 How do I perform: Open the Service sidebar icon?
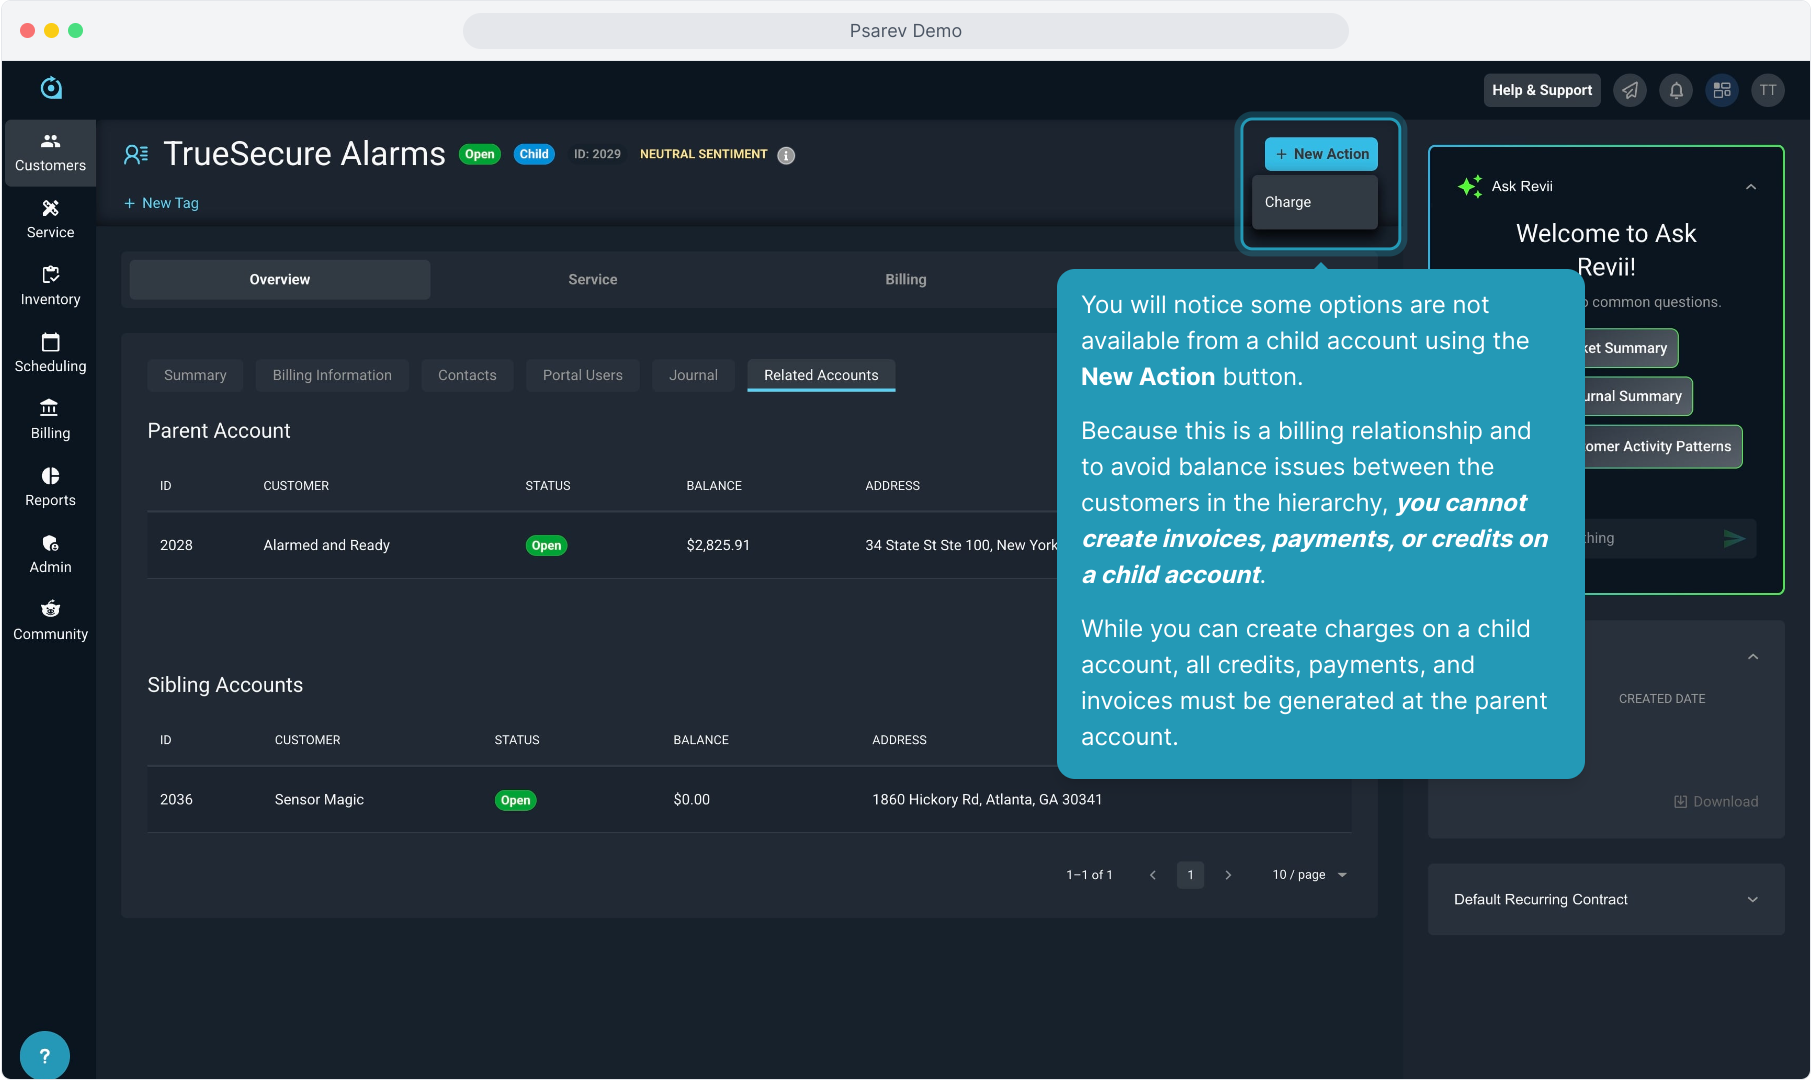point(50,219)
